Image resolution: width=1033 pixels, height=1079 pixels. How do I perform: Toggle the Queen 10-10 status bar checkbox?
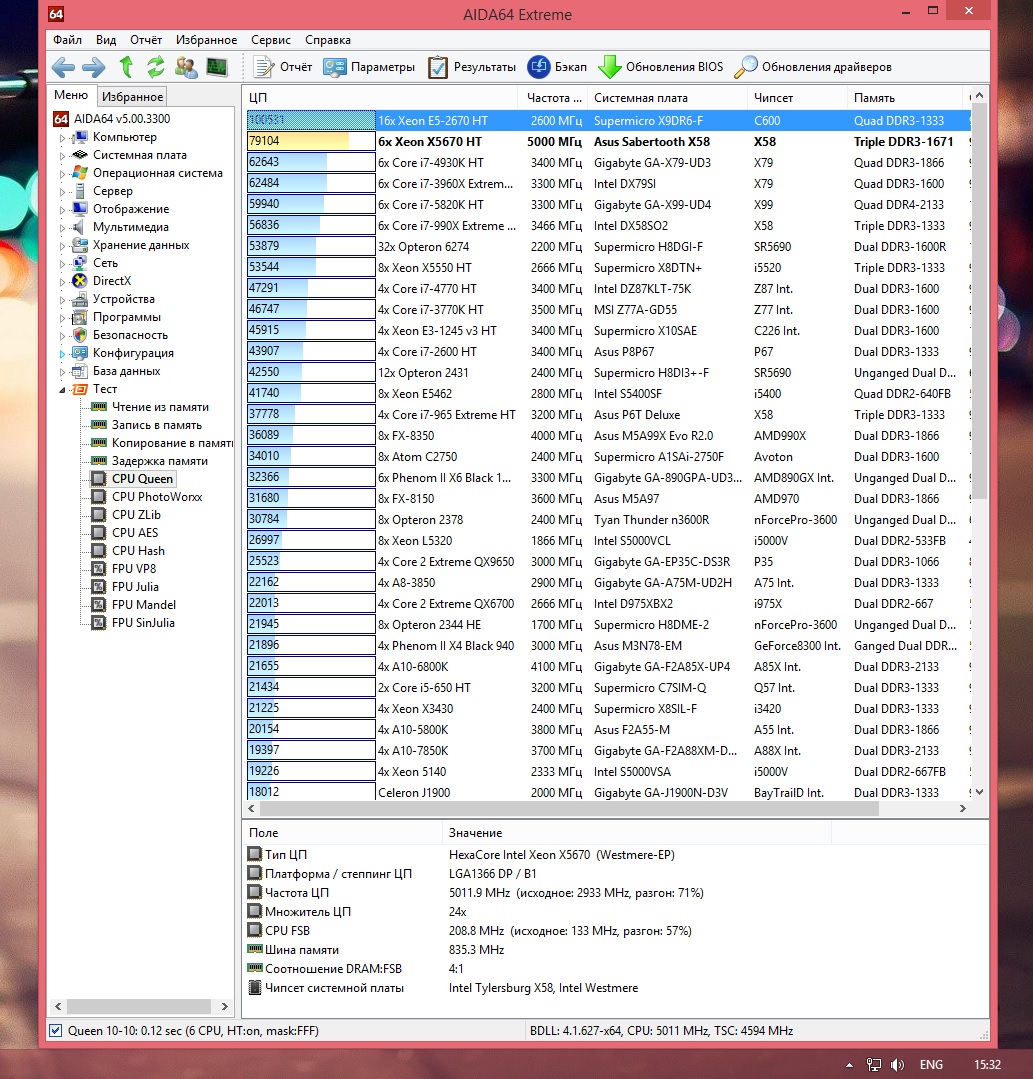coord(56,1030)
